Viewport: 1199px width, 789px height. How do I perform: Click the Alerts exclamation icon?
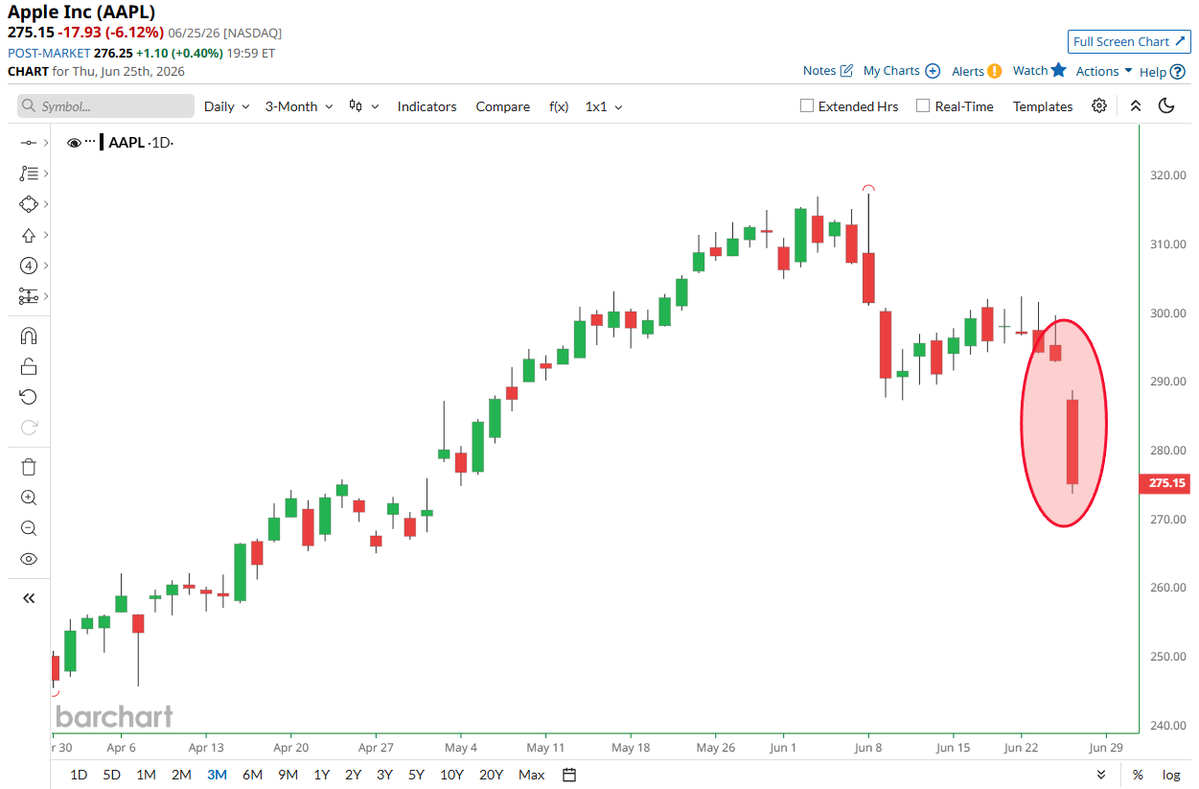(994, 71)
